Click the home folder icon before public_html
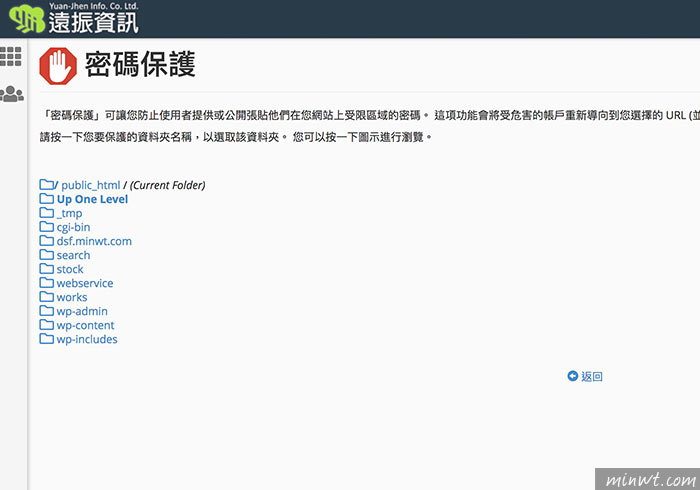The width and height of the screenshot is (700, 490). (46, 184)
